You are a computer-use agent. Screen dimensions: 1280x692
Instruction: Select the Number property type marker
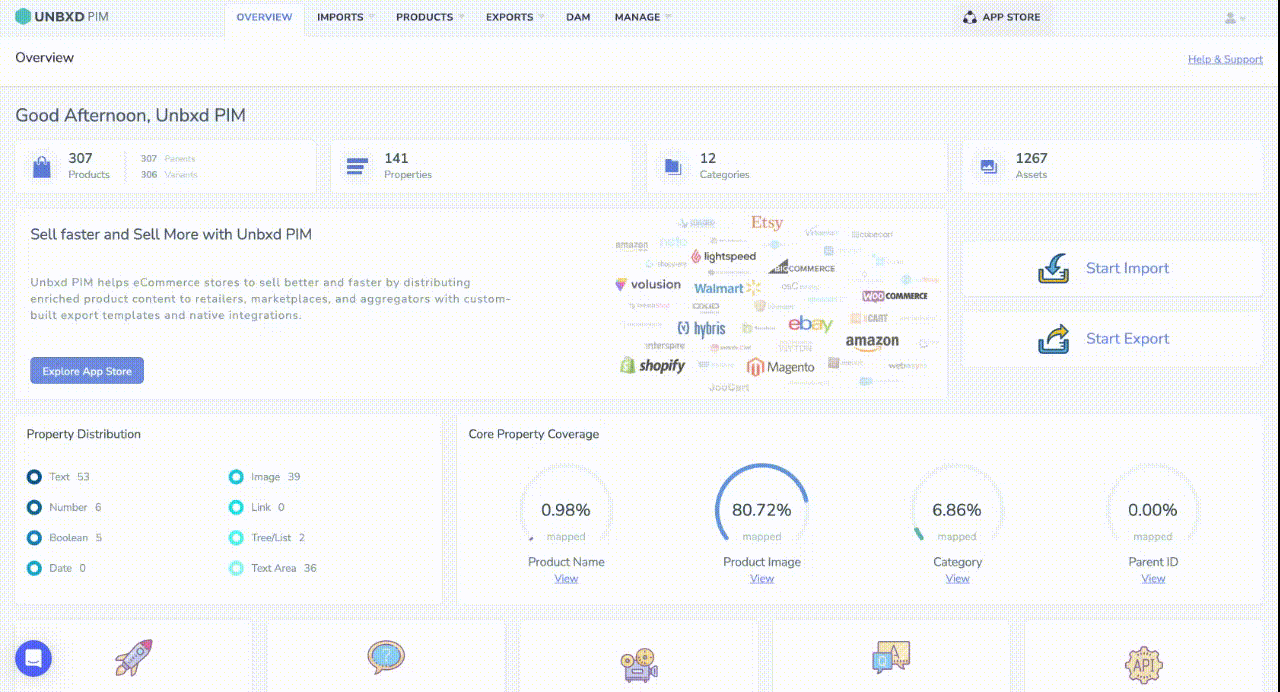35,507
